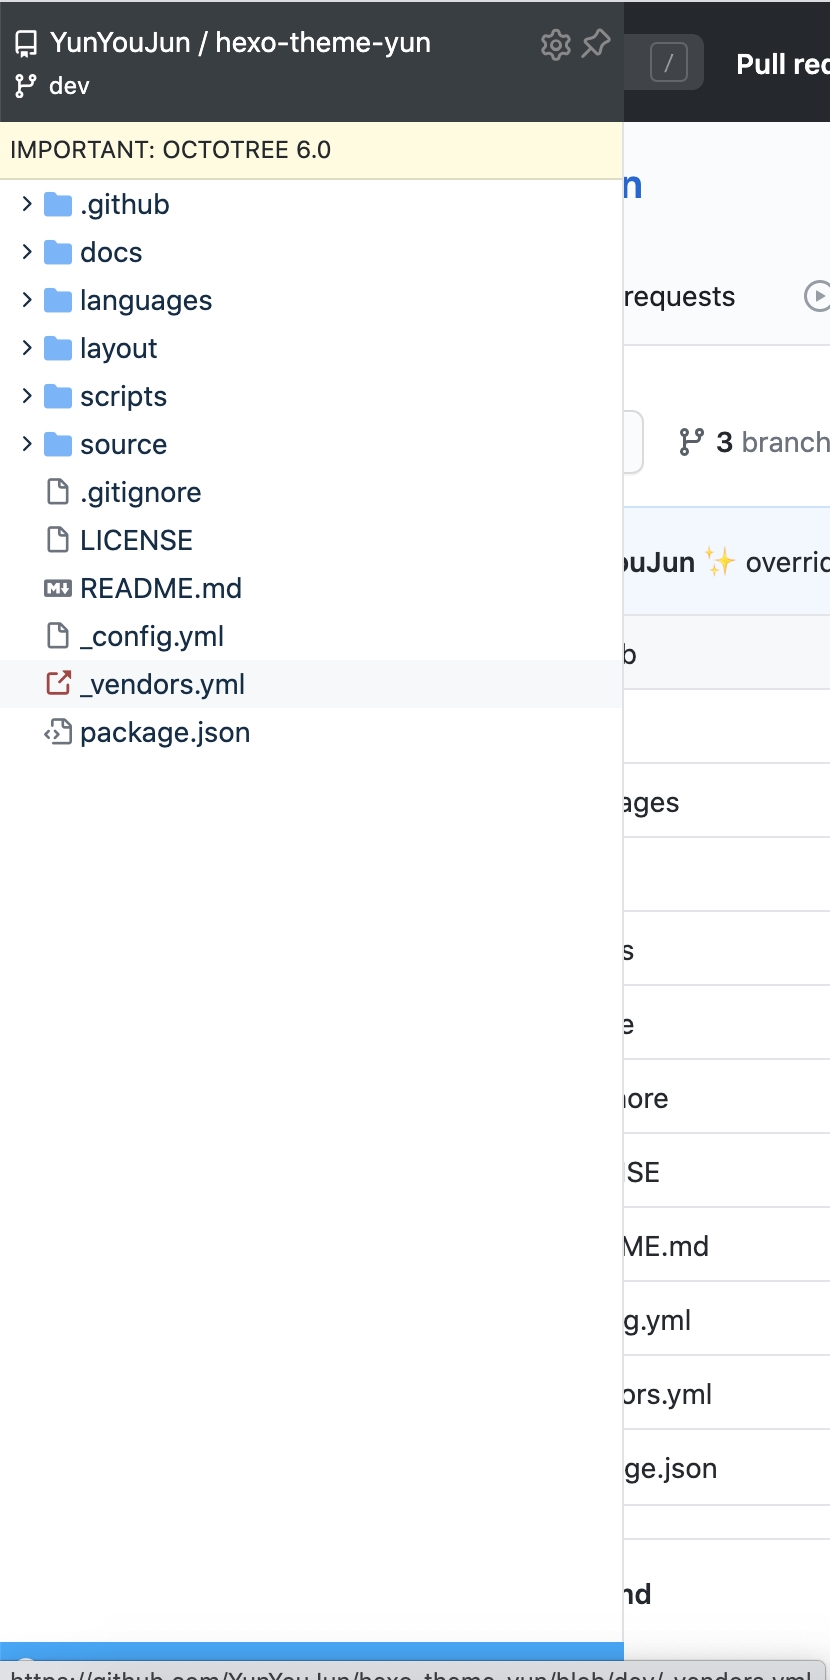Viewport: 830px width, 1680px height.
Task: Click the markdown icon beside README.md
Action: coord(57,588)
